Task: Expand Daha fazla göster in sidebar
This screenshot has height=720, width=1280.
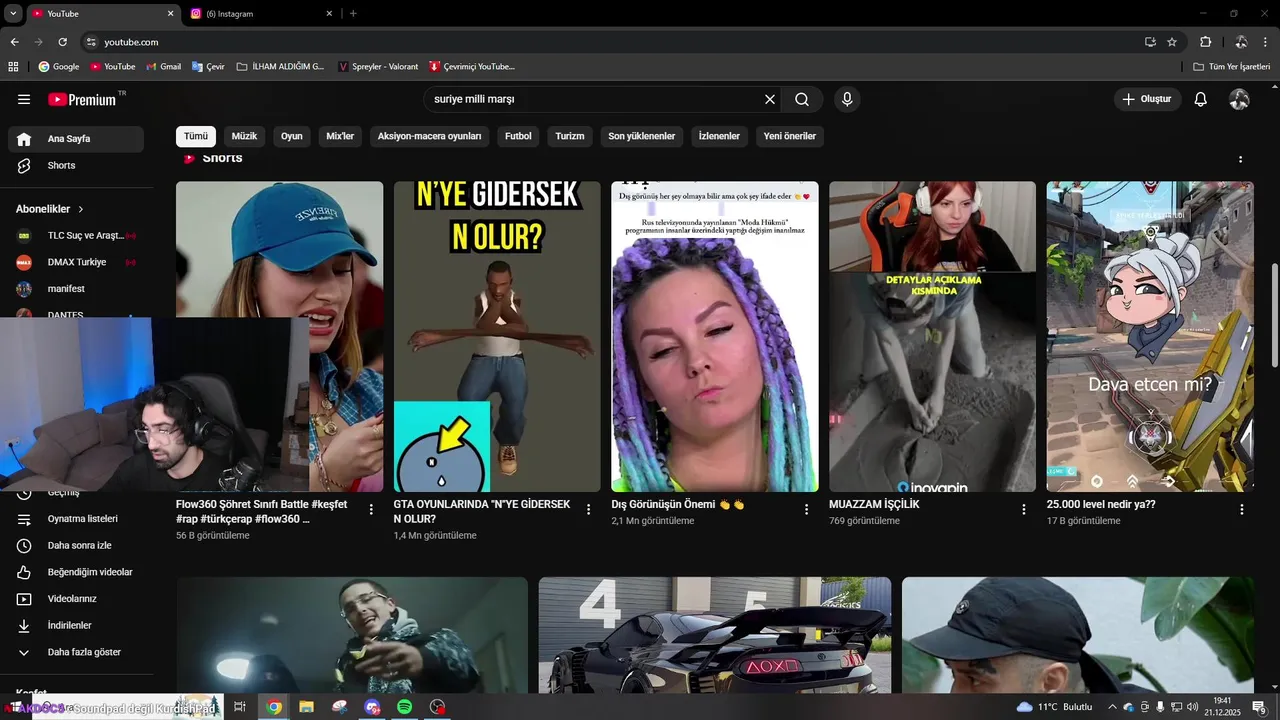Action: (x=76, y=652)
